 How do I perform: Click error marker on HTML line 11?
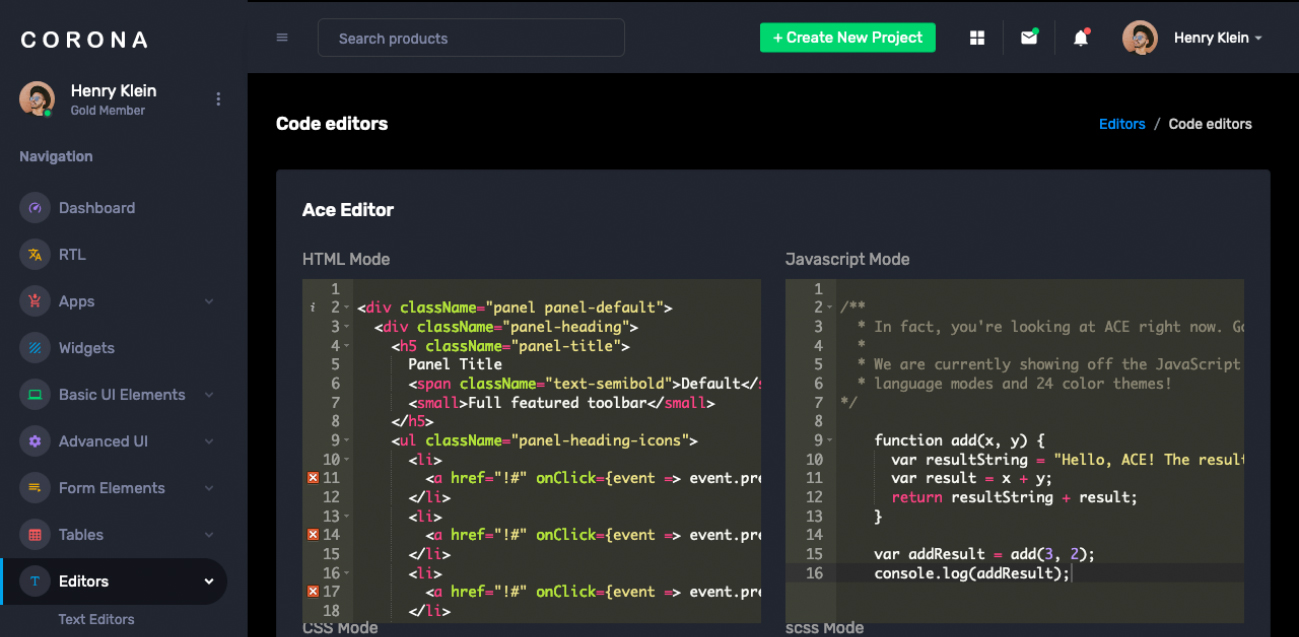click(313, 478)
